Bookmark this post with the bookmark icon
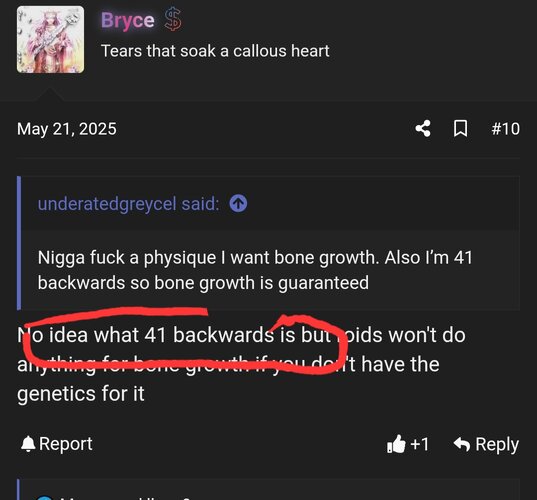537x500 pixels. [460, 129]
